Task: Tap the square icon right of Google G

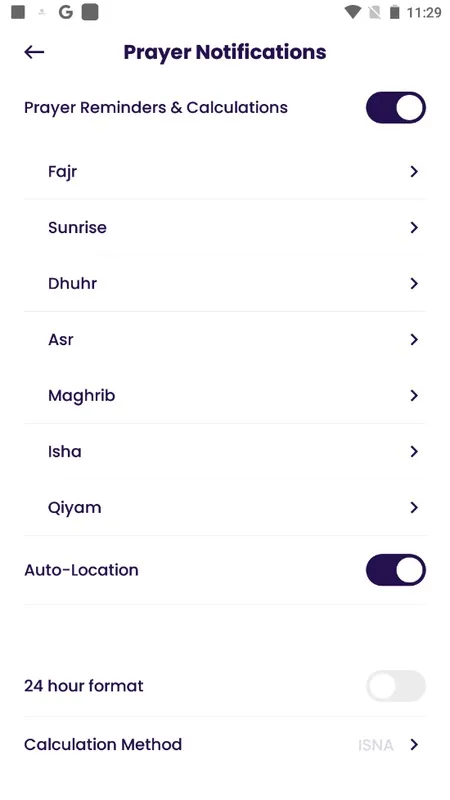Action: coord(90,12)
